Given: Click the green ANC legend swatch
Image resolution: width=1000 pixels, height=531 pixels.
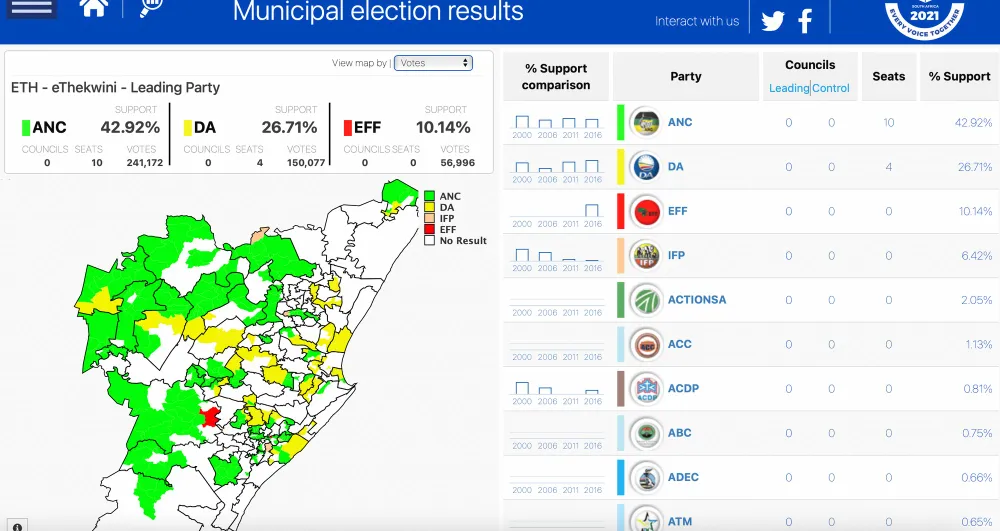Looking at the screenshot, I should tap(429, 197).
